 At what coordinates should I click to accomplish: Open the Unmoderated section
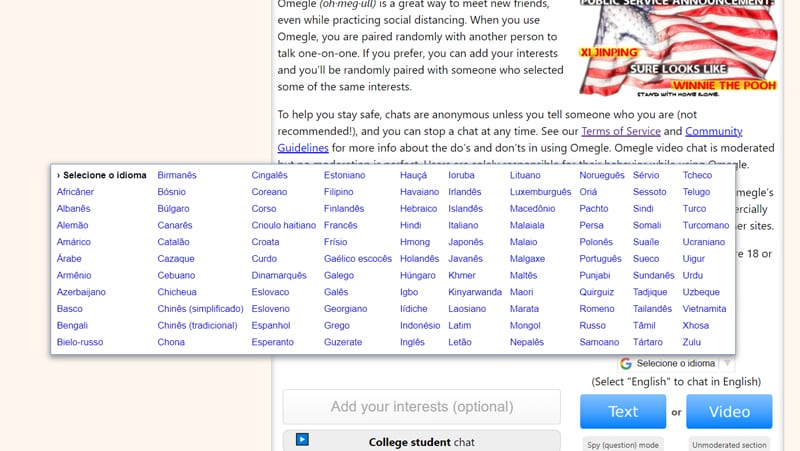729,444
